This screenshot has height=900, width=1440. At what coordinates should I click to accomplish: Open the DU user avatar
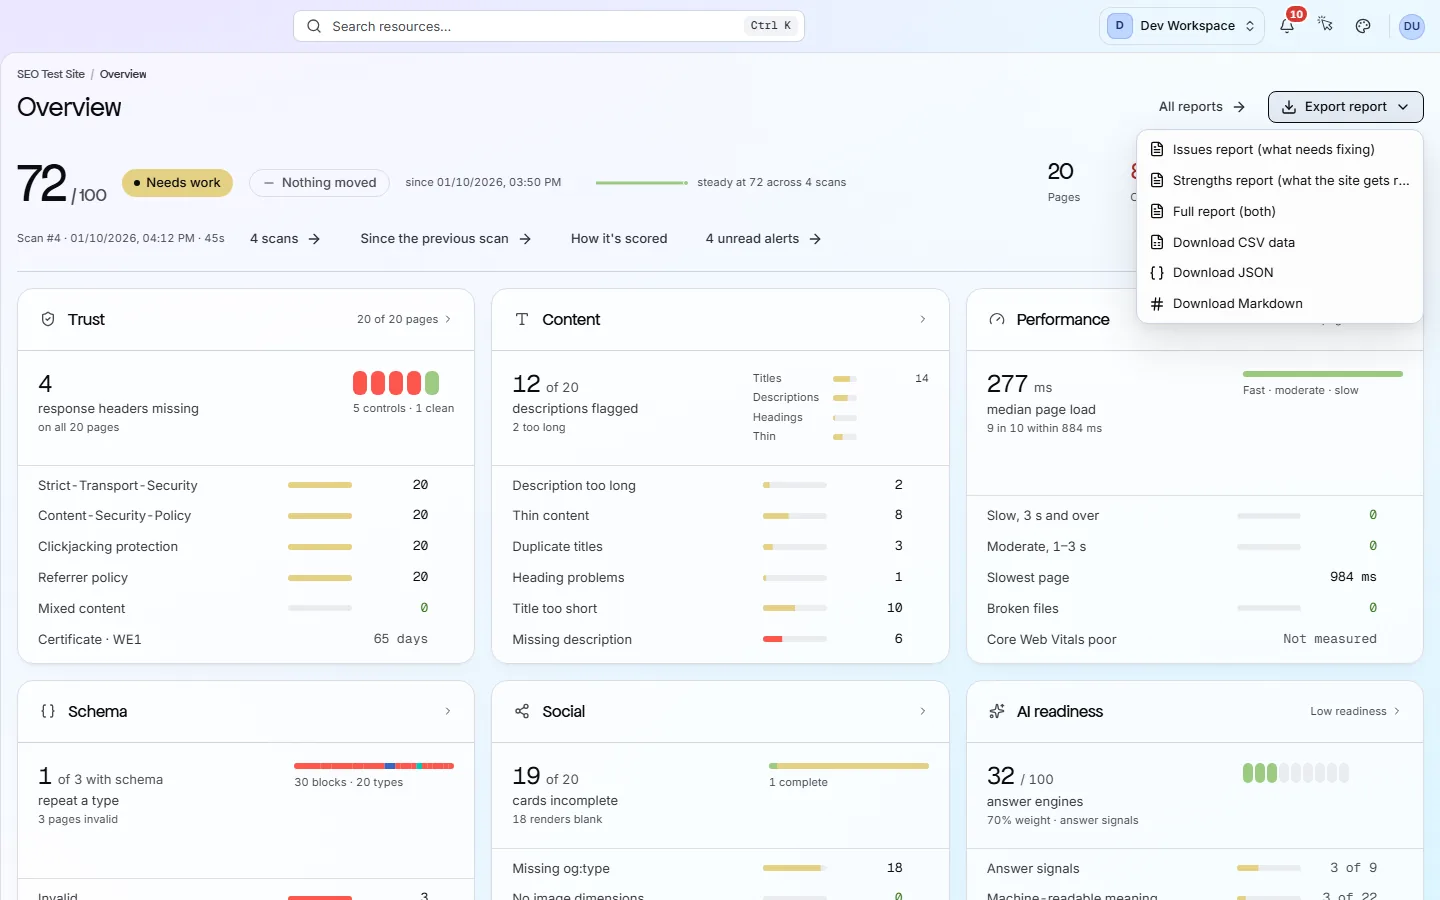[x=1412, y=26]
